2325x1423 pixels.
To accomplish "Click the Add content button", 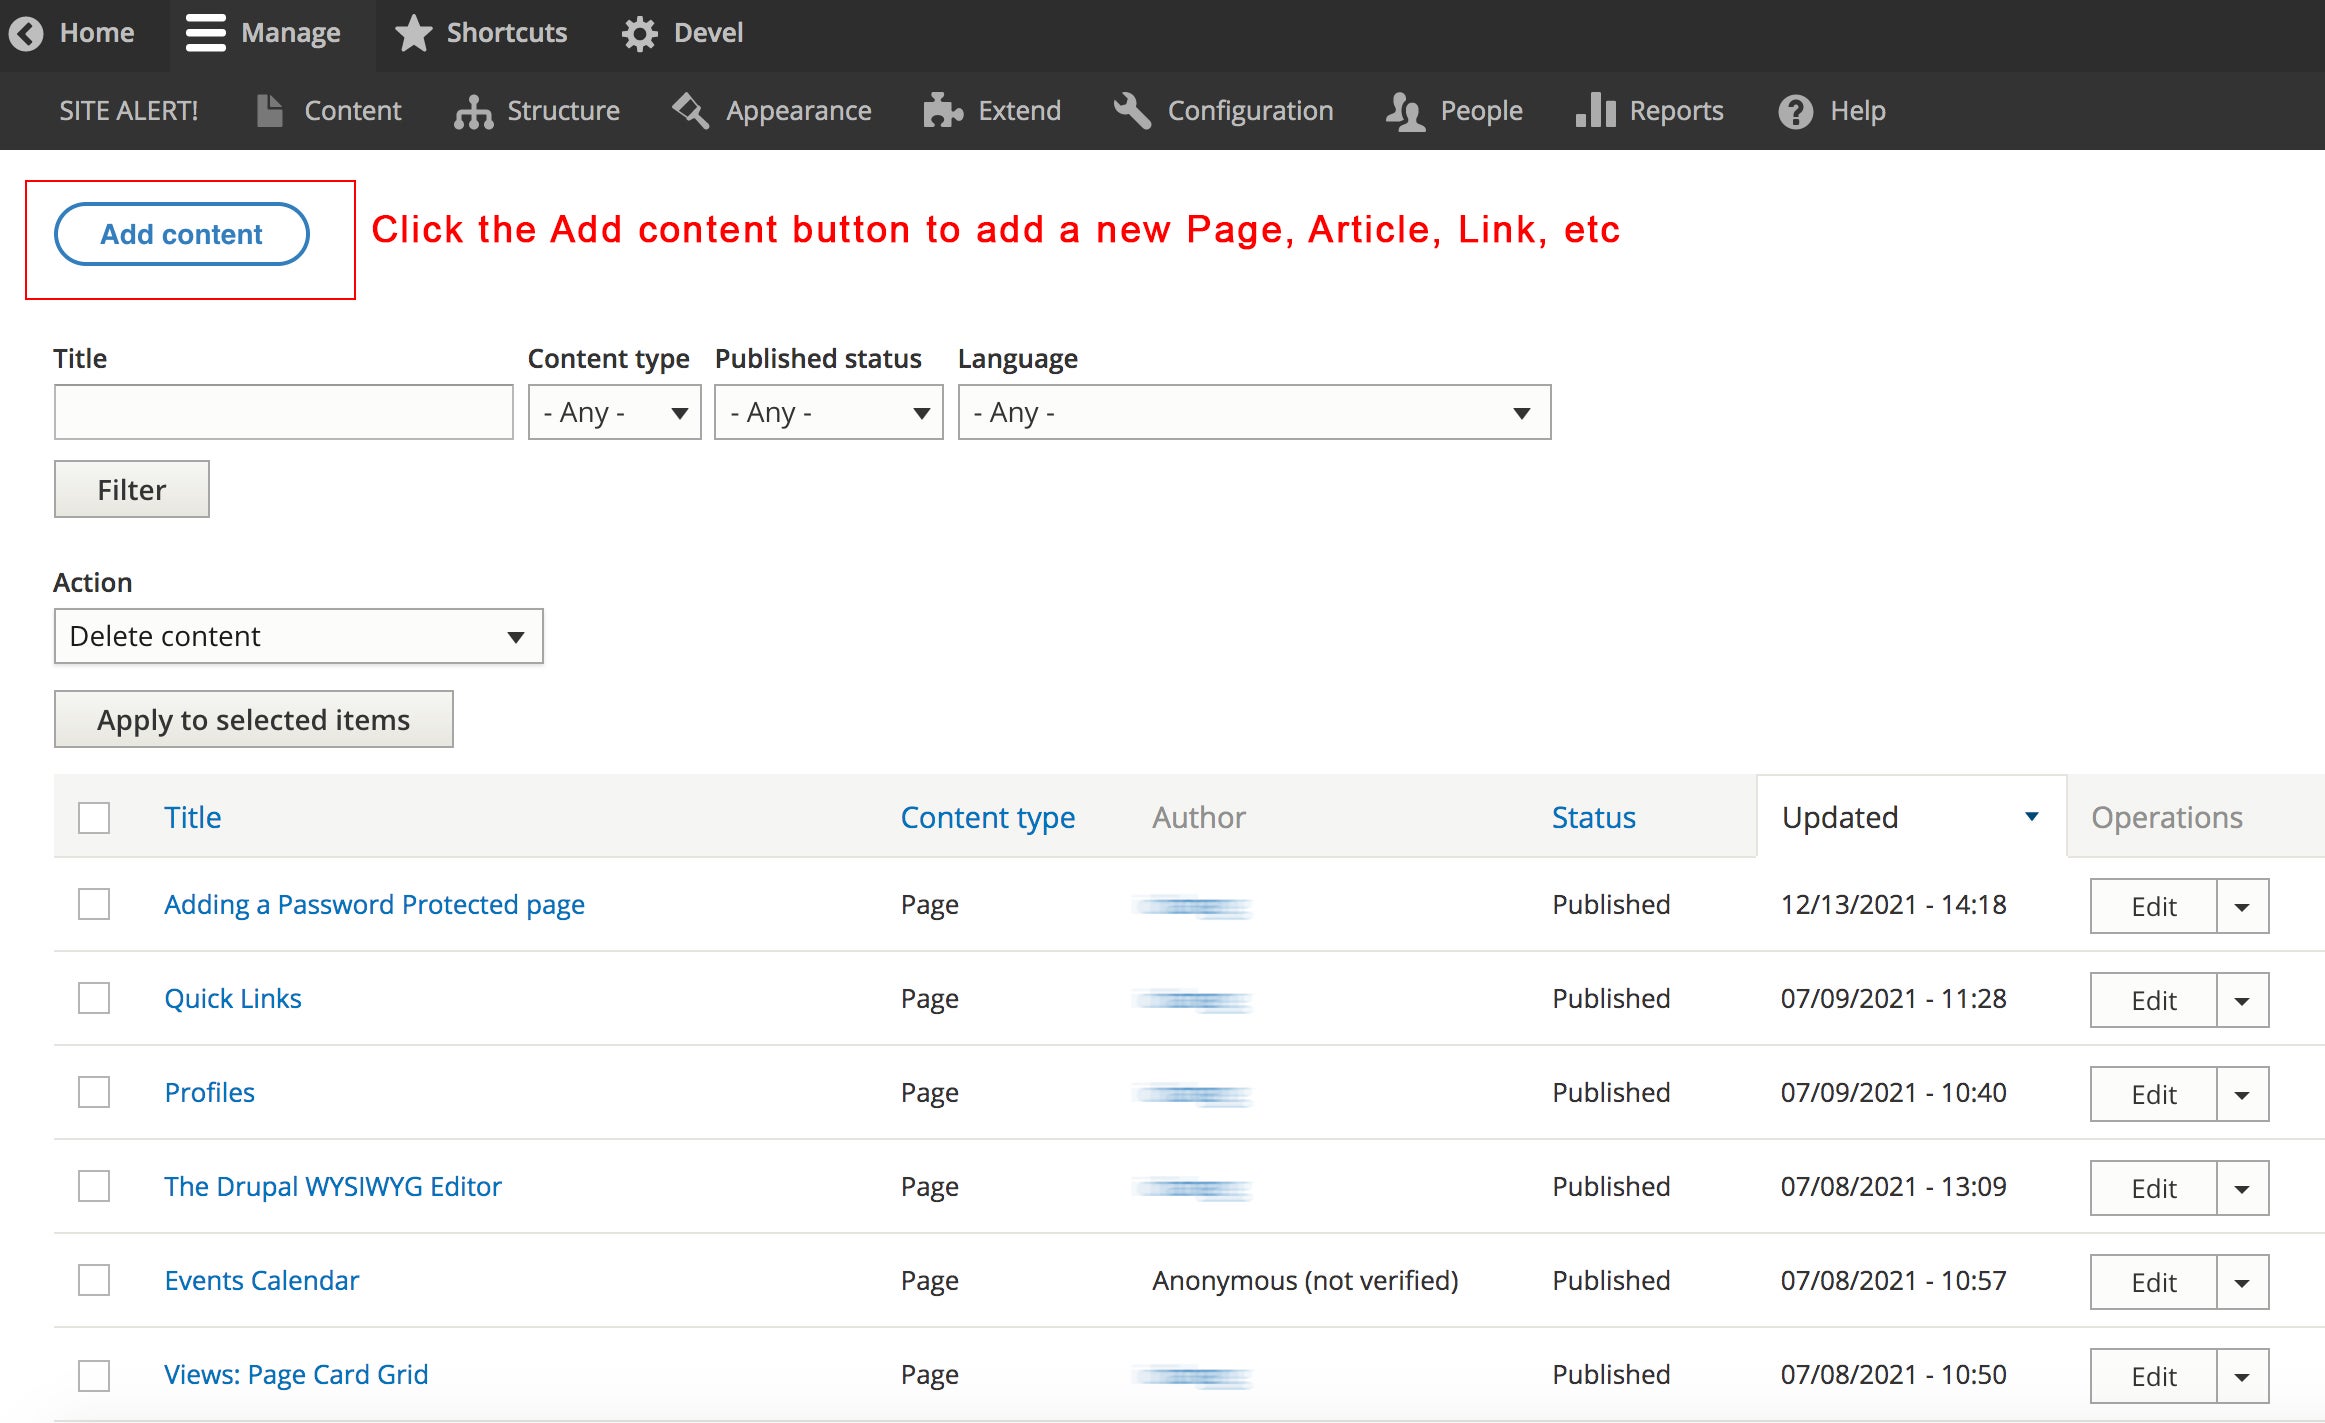I will [x=181, y=234].
